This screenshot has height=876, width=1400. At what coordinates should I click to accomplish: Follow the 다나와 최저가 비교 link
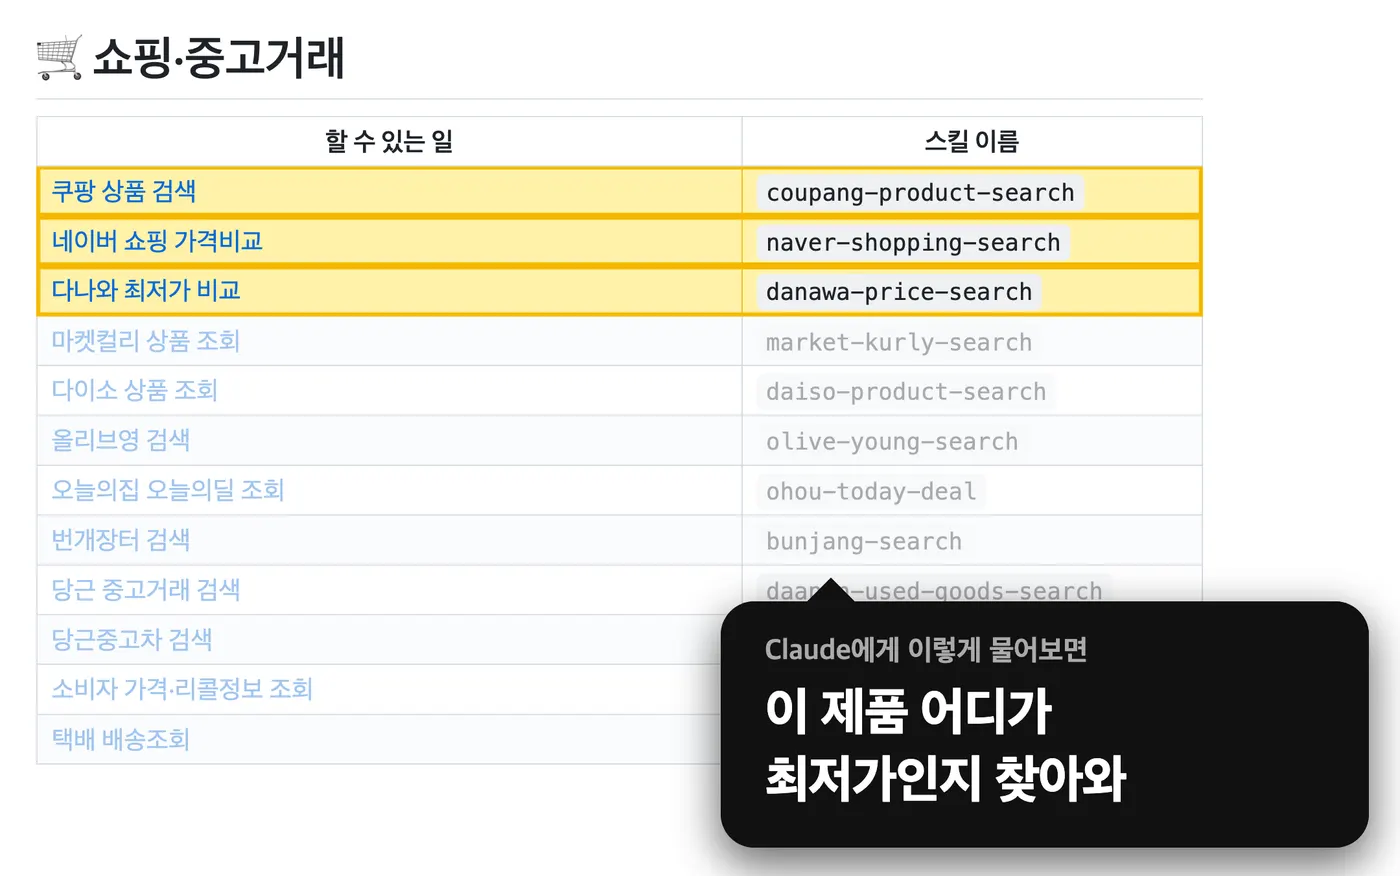coord(146,291)
